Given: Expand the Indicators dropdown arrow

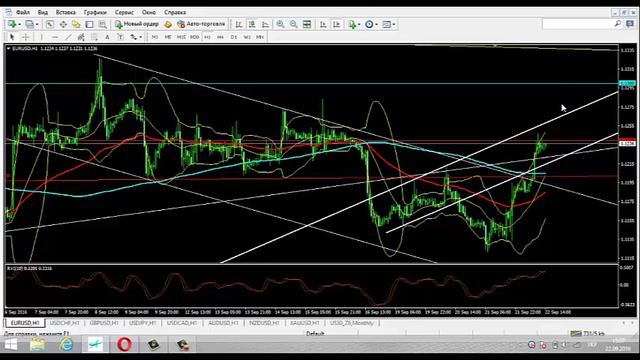Looking at the screenshot, I should coord(359,24).
